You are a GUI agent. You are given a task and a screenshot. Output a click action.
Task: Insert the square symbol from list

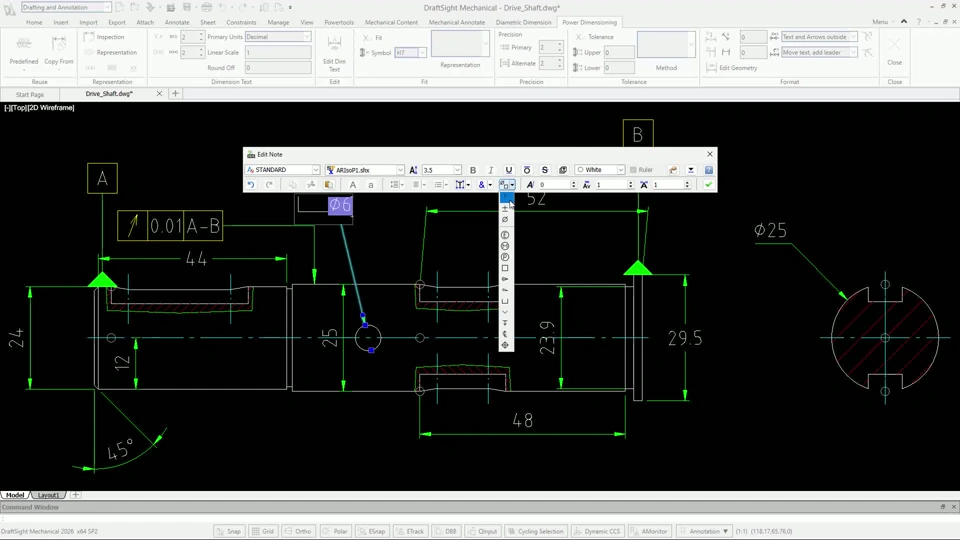tap(505, 268)
